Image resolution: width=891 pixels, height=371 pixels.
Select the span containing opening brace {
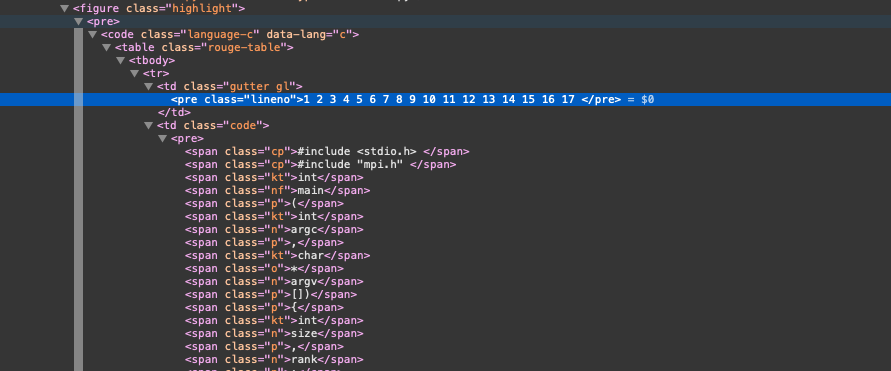[265, 307]
